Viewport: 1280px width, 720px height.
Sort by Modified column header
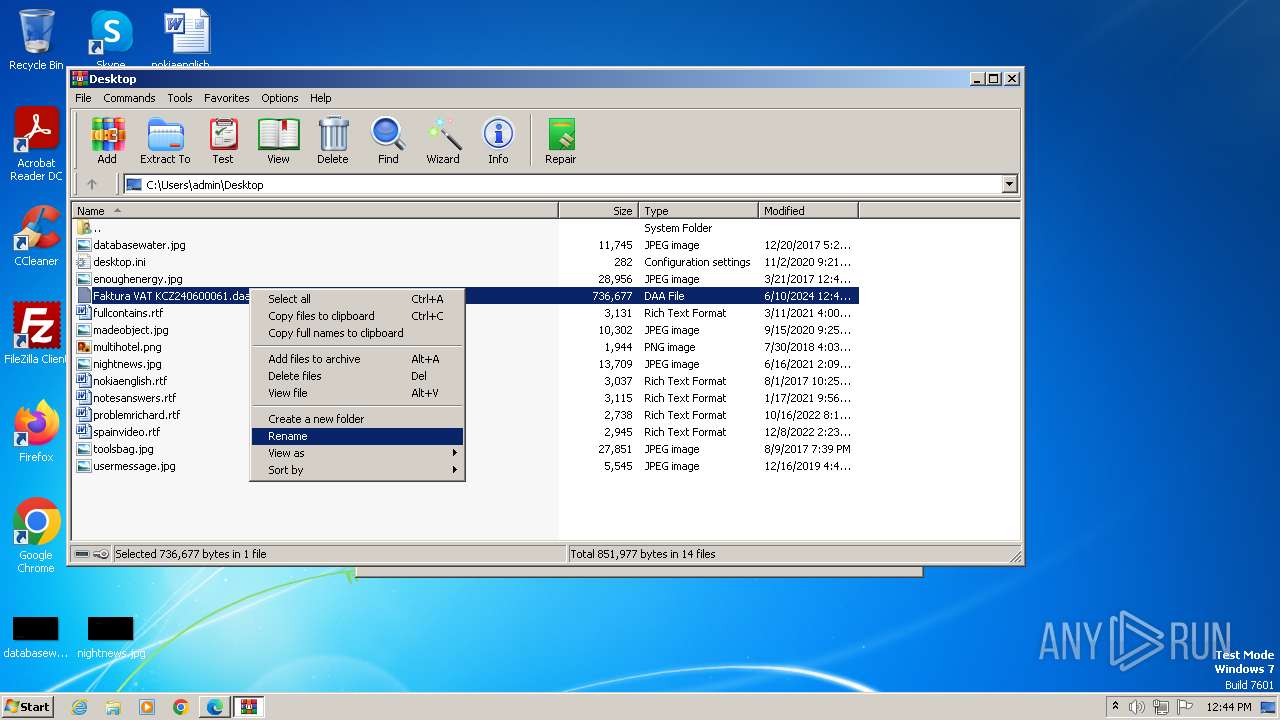coord(808,211)
